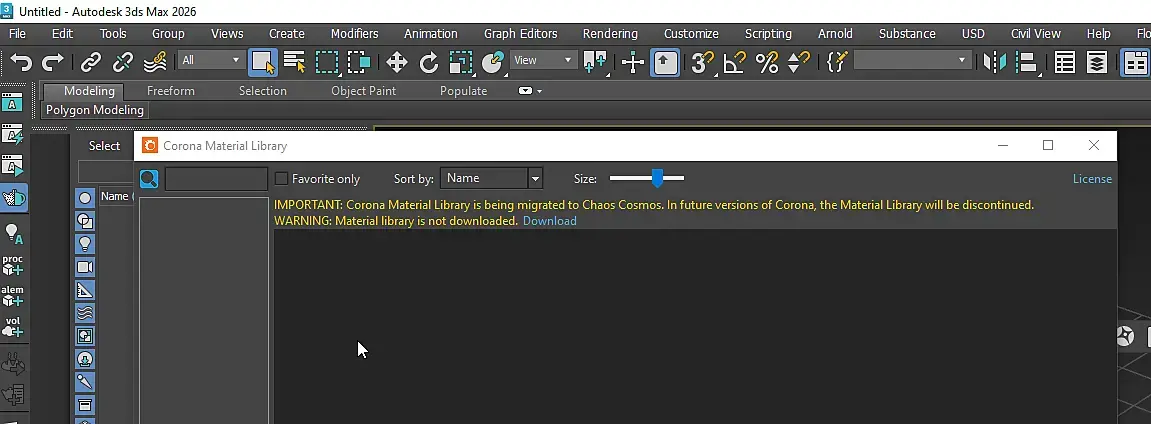Click the Select and Manipulate icon
1151x424 pixels.
click(633, 62)
